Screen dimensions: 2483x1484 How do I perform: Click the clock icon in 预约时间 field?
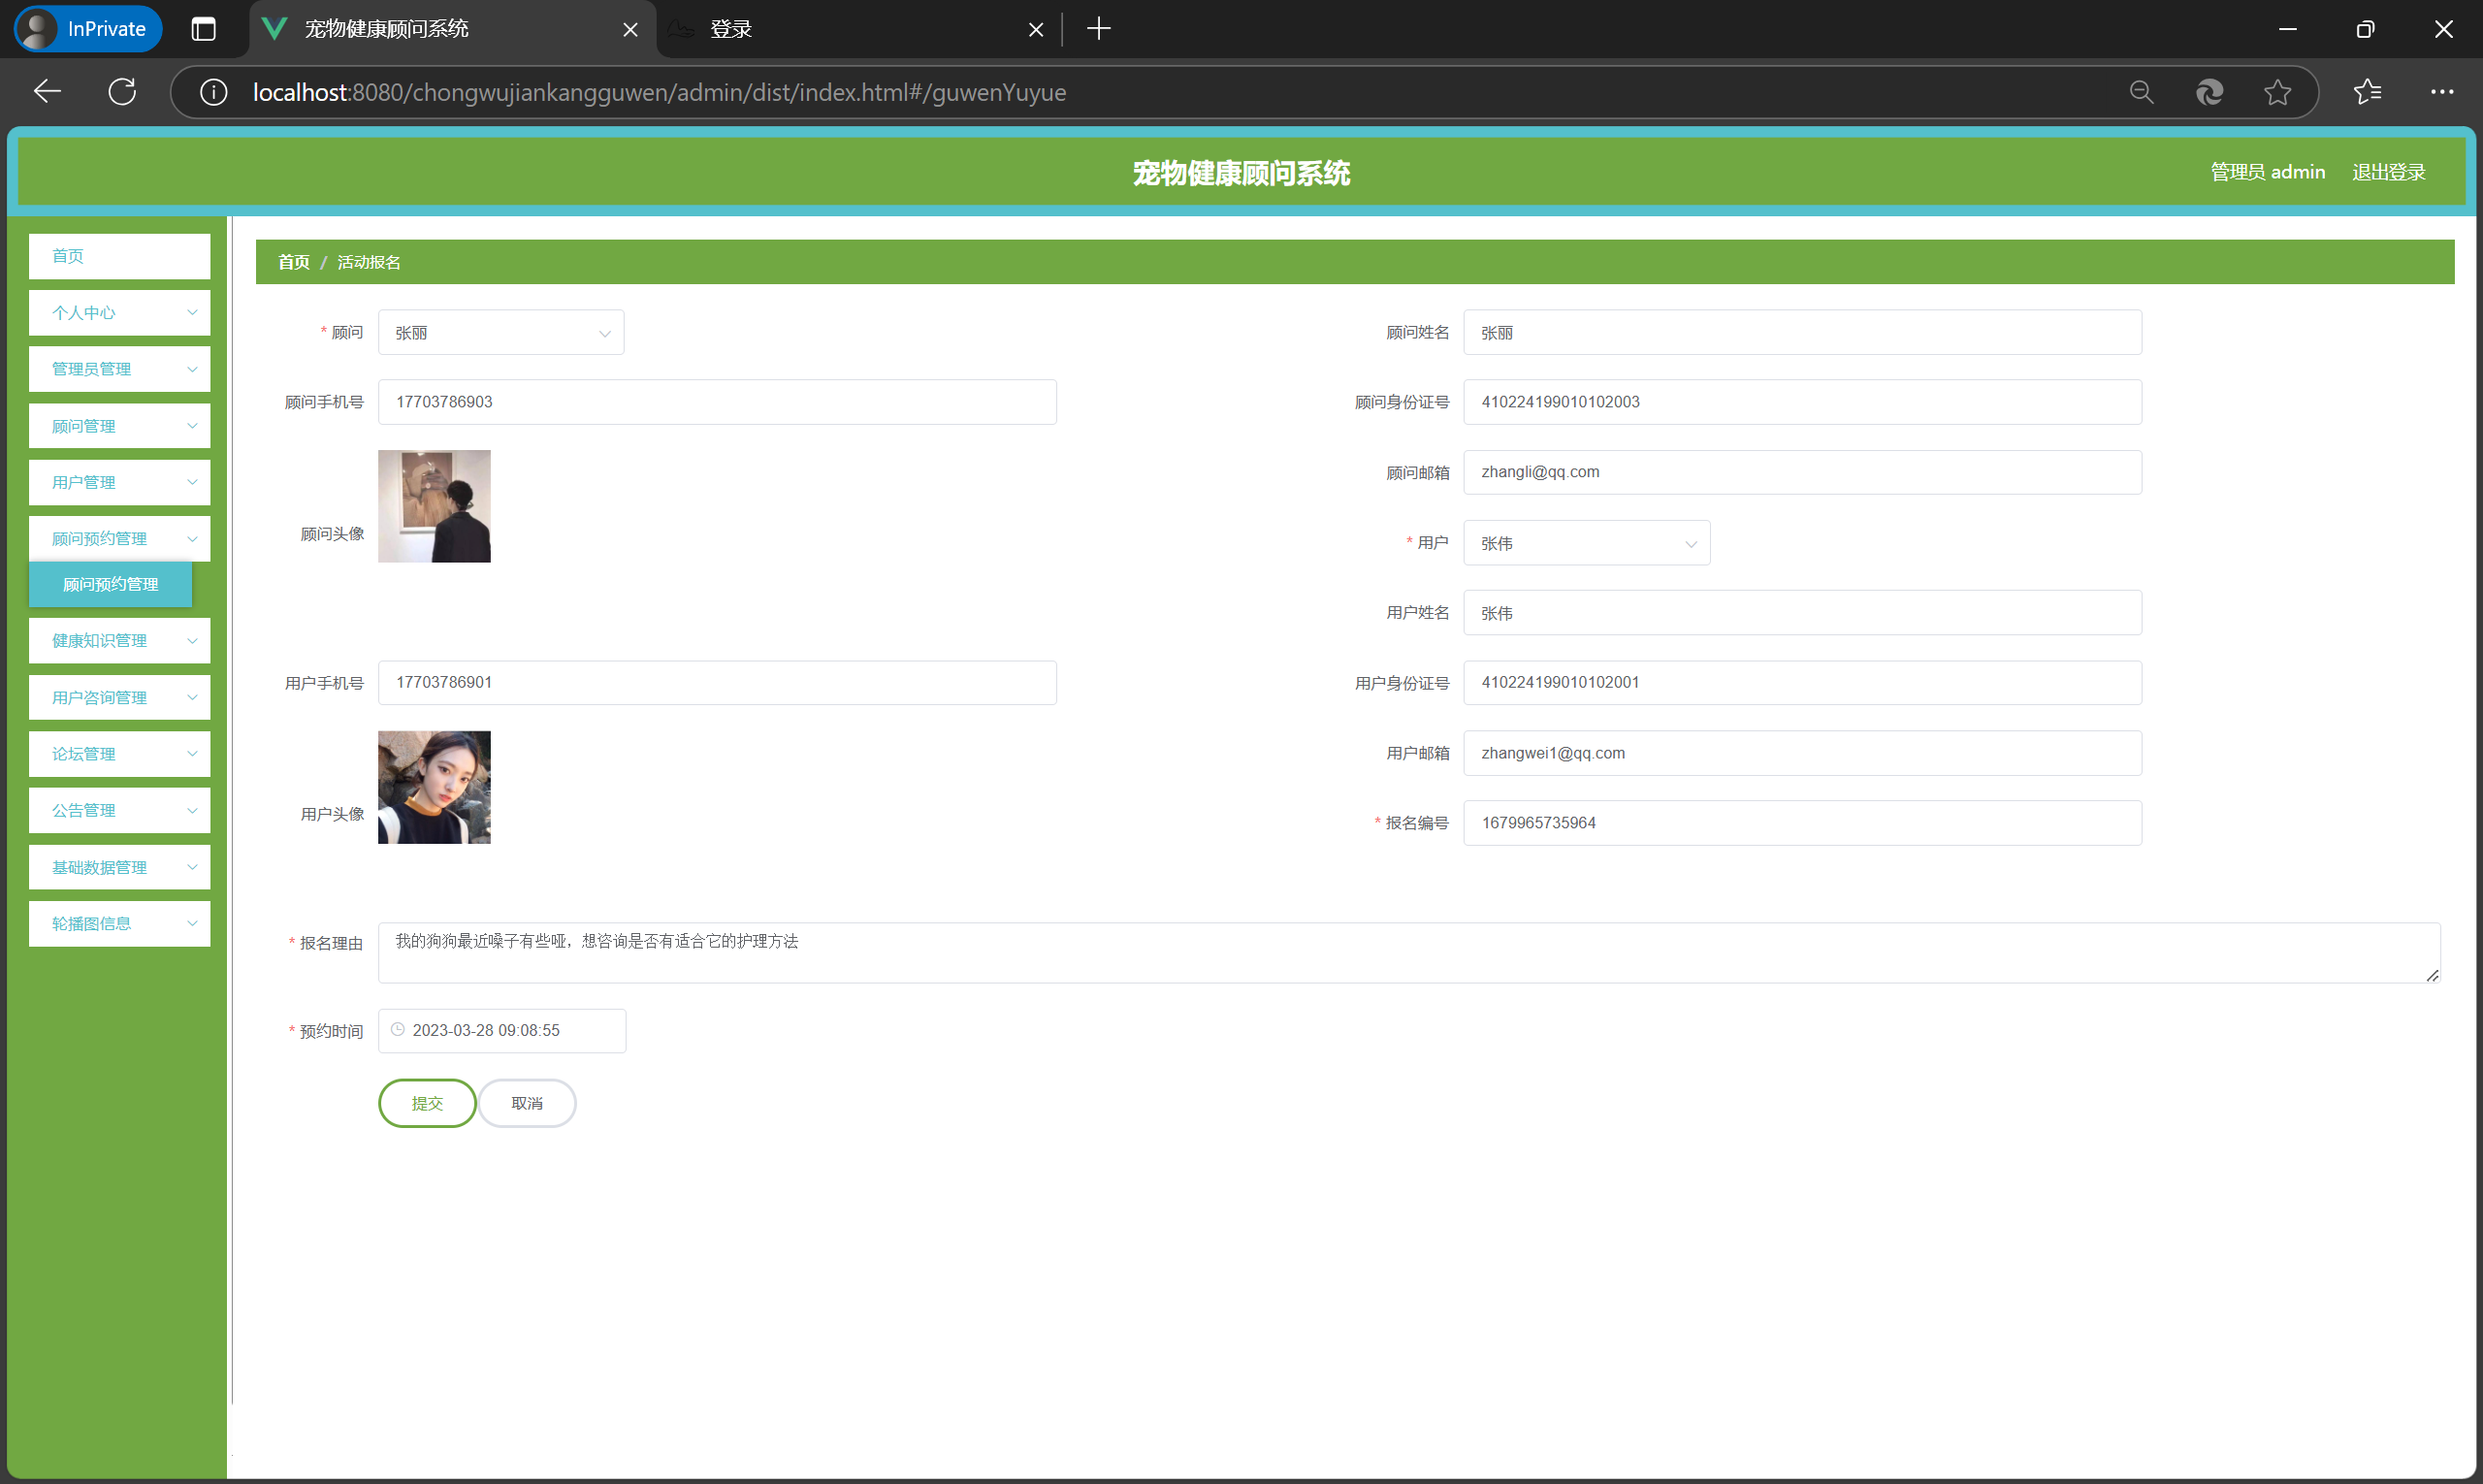(398, 1030)
